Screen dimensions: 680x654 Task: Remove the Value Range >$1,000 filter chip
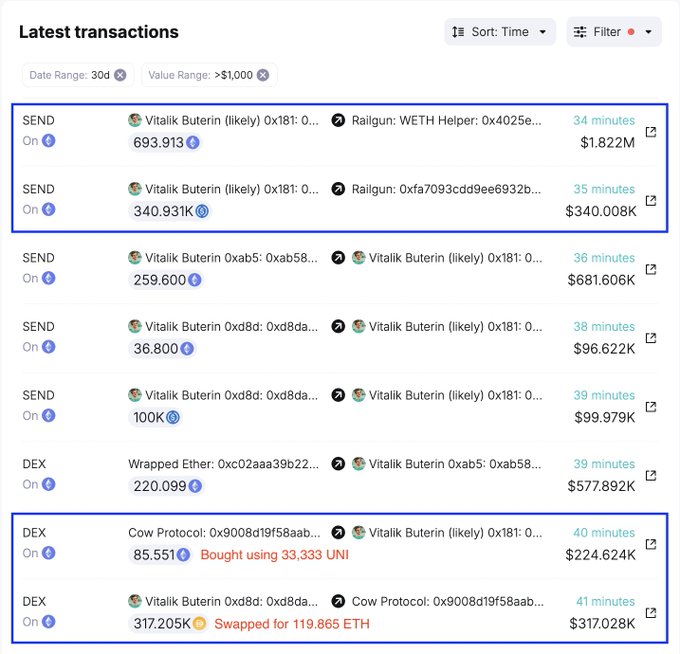(x=262, y=75)
